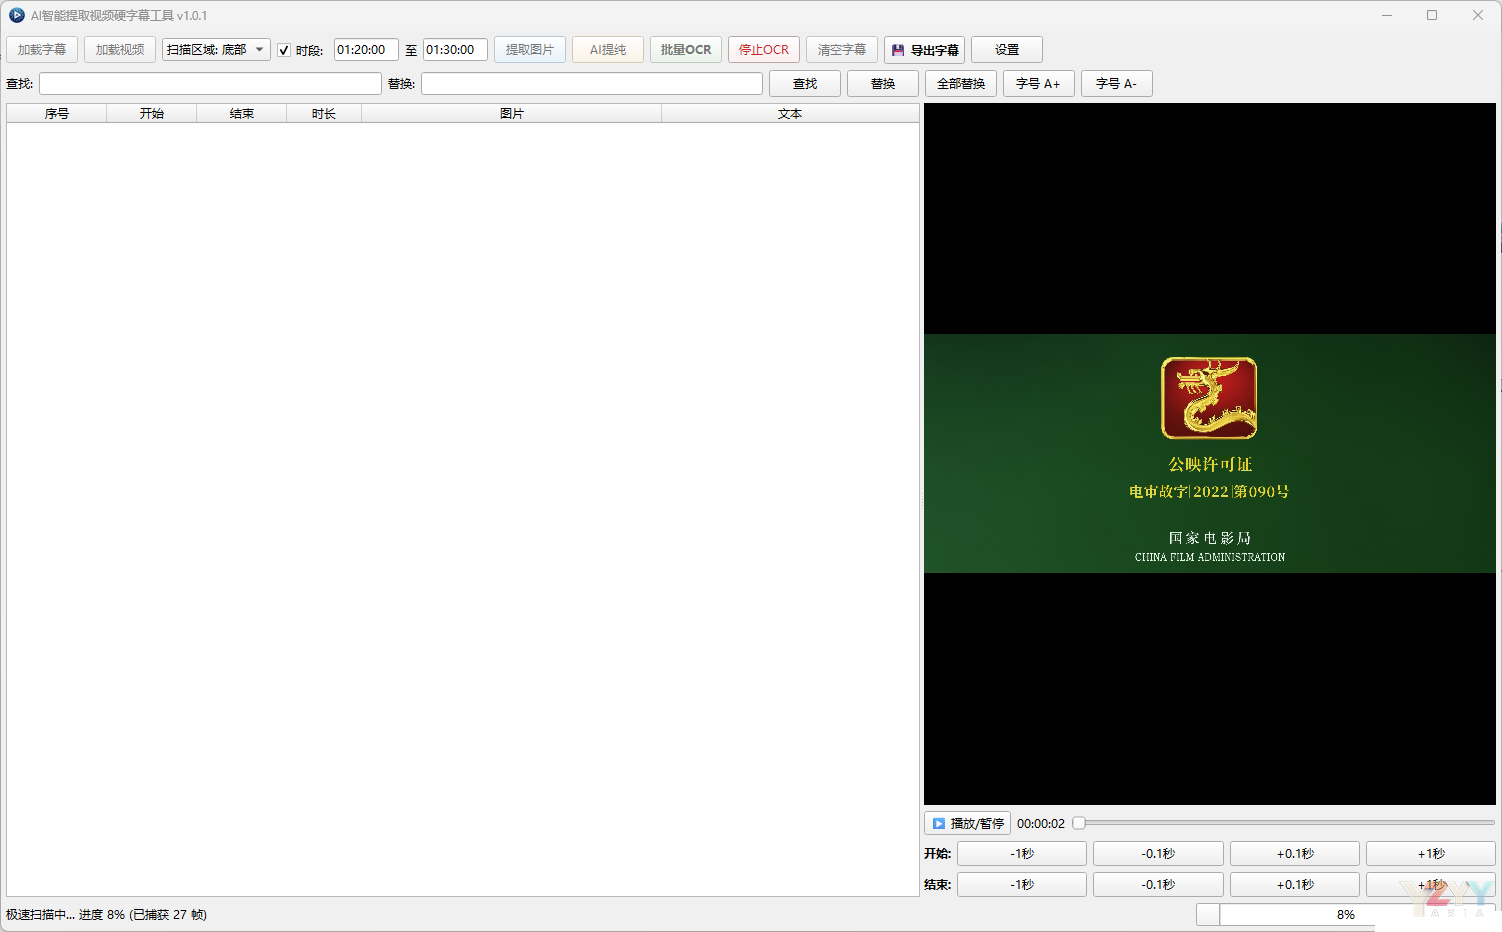
Task: Click into the 查找 search field
Action: pyautogui.click(x=210, y=84)
